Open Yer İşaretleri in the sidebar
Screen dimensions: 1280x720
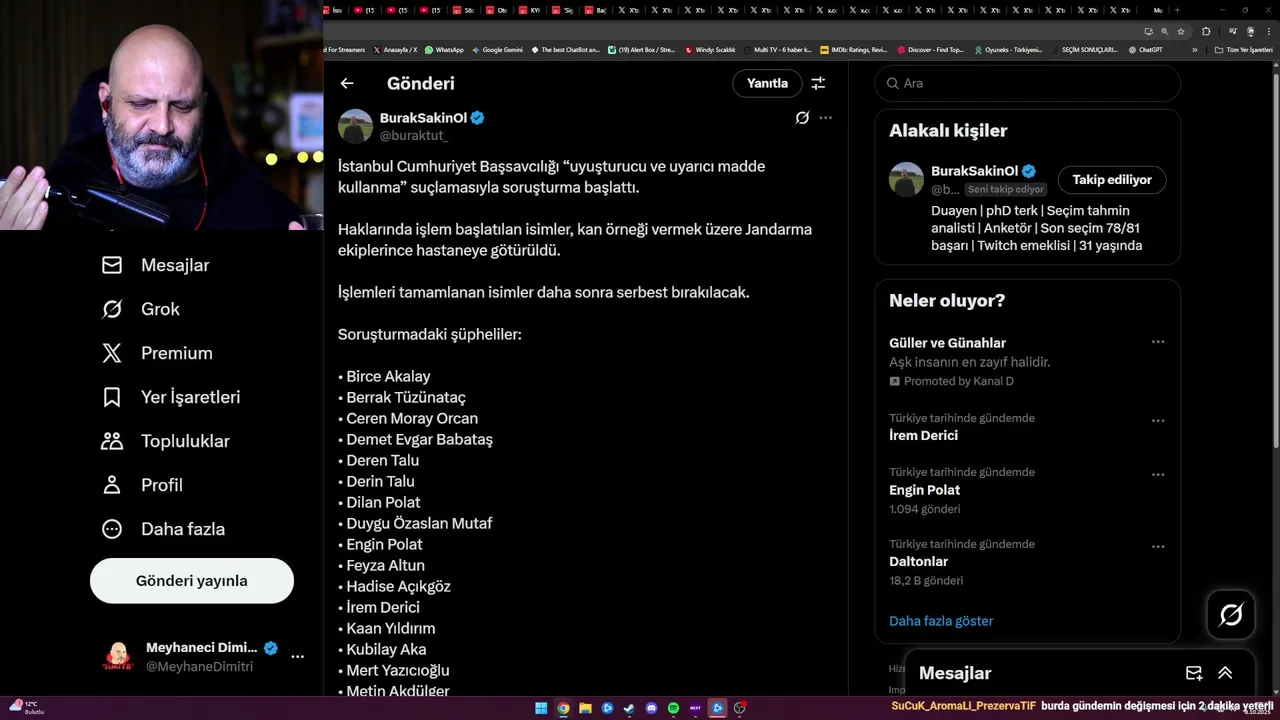click(x=171, y=397)
